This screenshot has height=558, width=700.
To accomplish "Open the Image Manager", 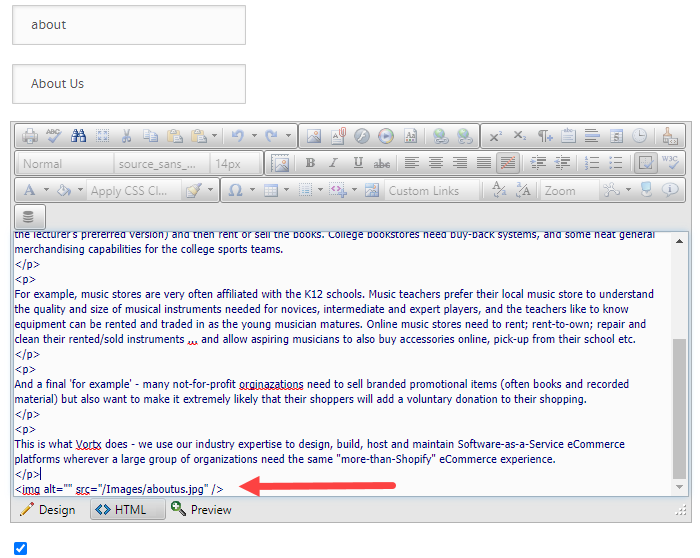I will [x=314, y=136].
